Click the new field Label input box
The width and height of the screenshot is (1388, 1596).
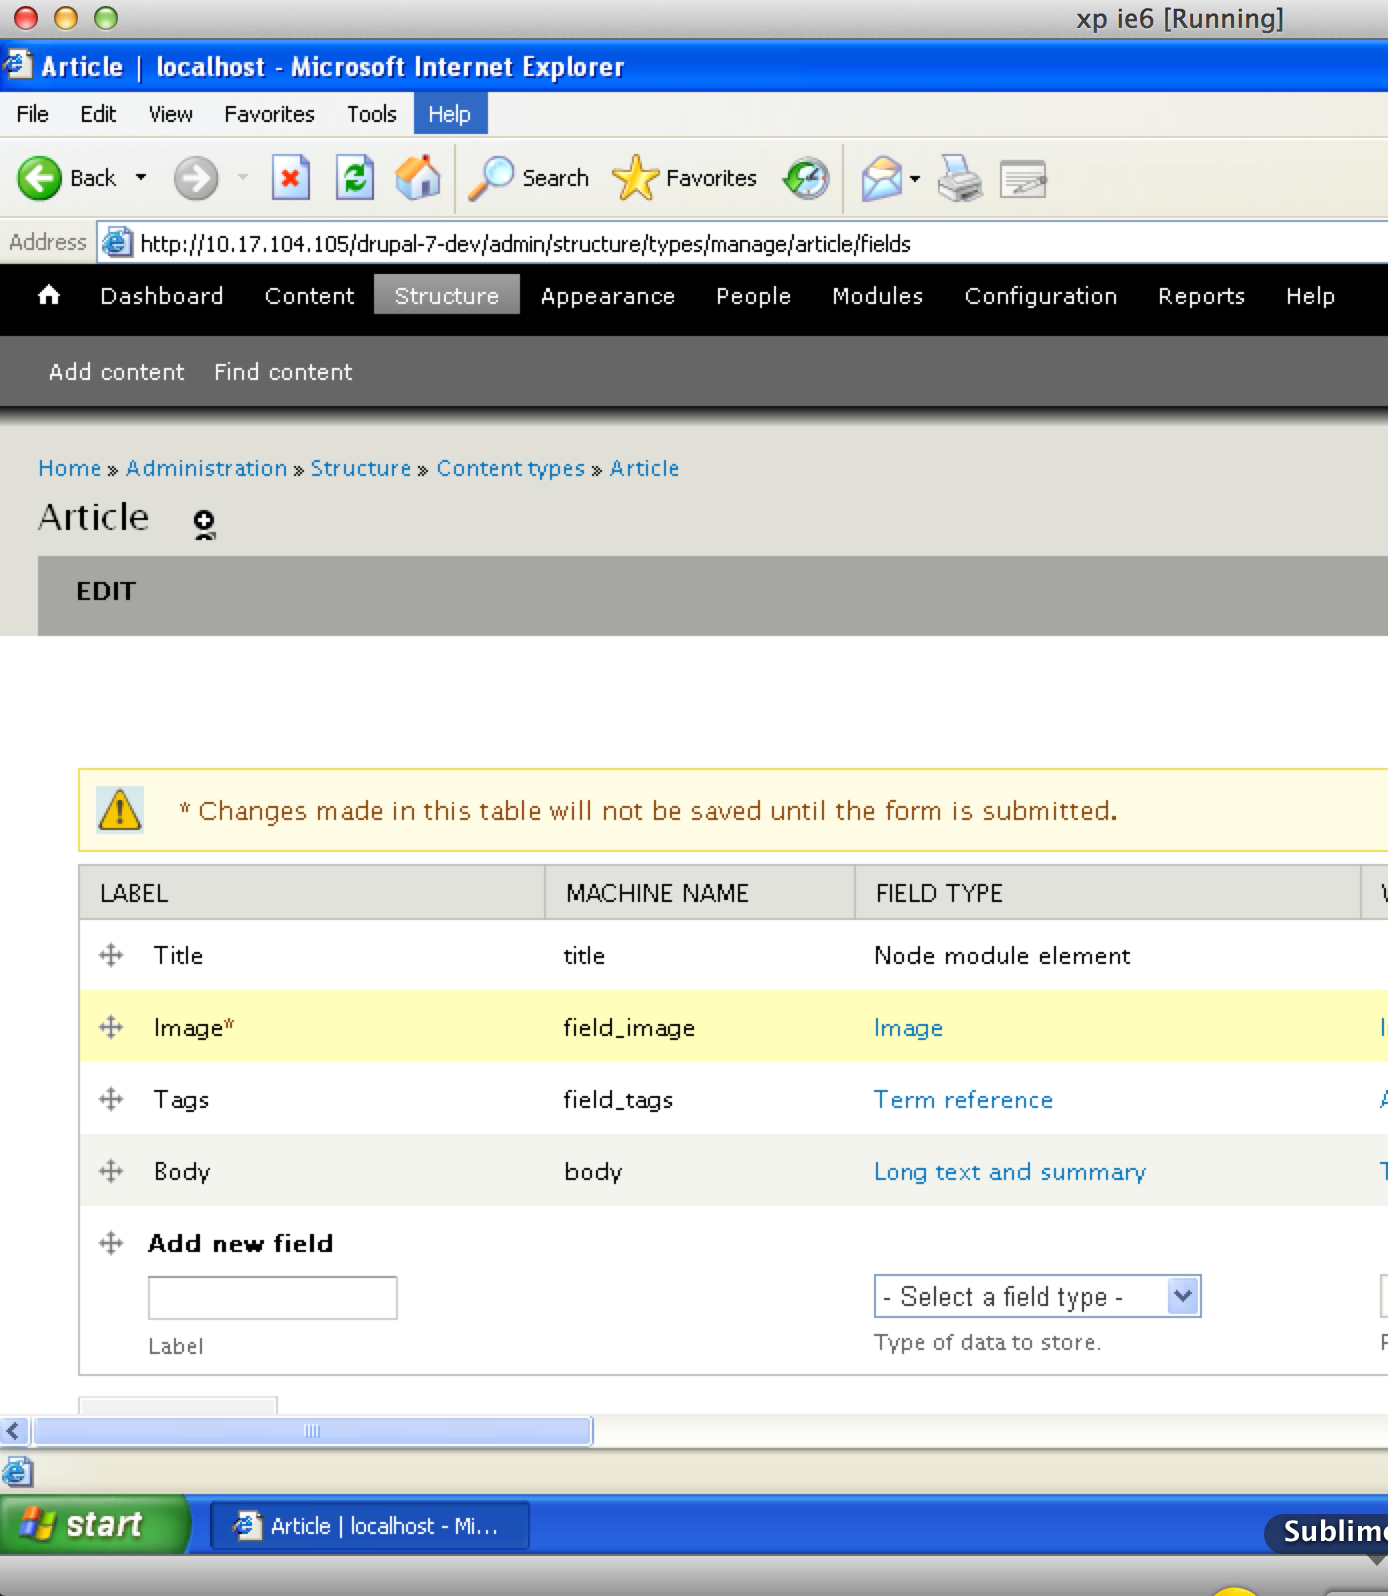click(273, 1298)
